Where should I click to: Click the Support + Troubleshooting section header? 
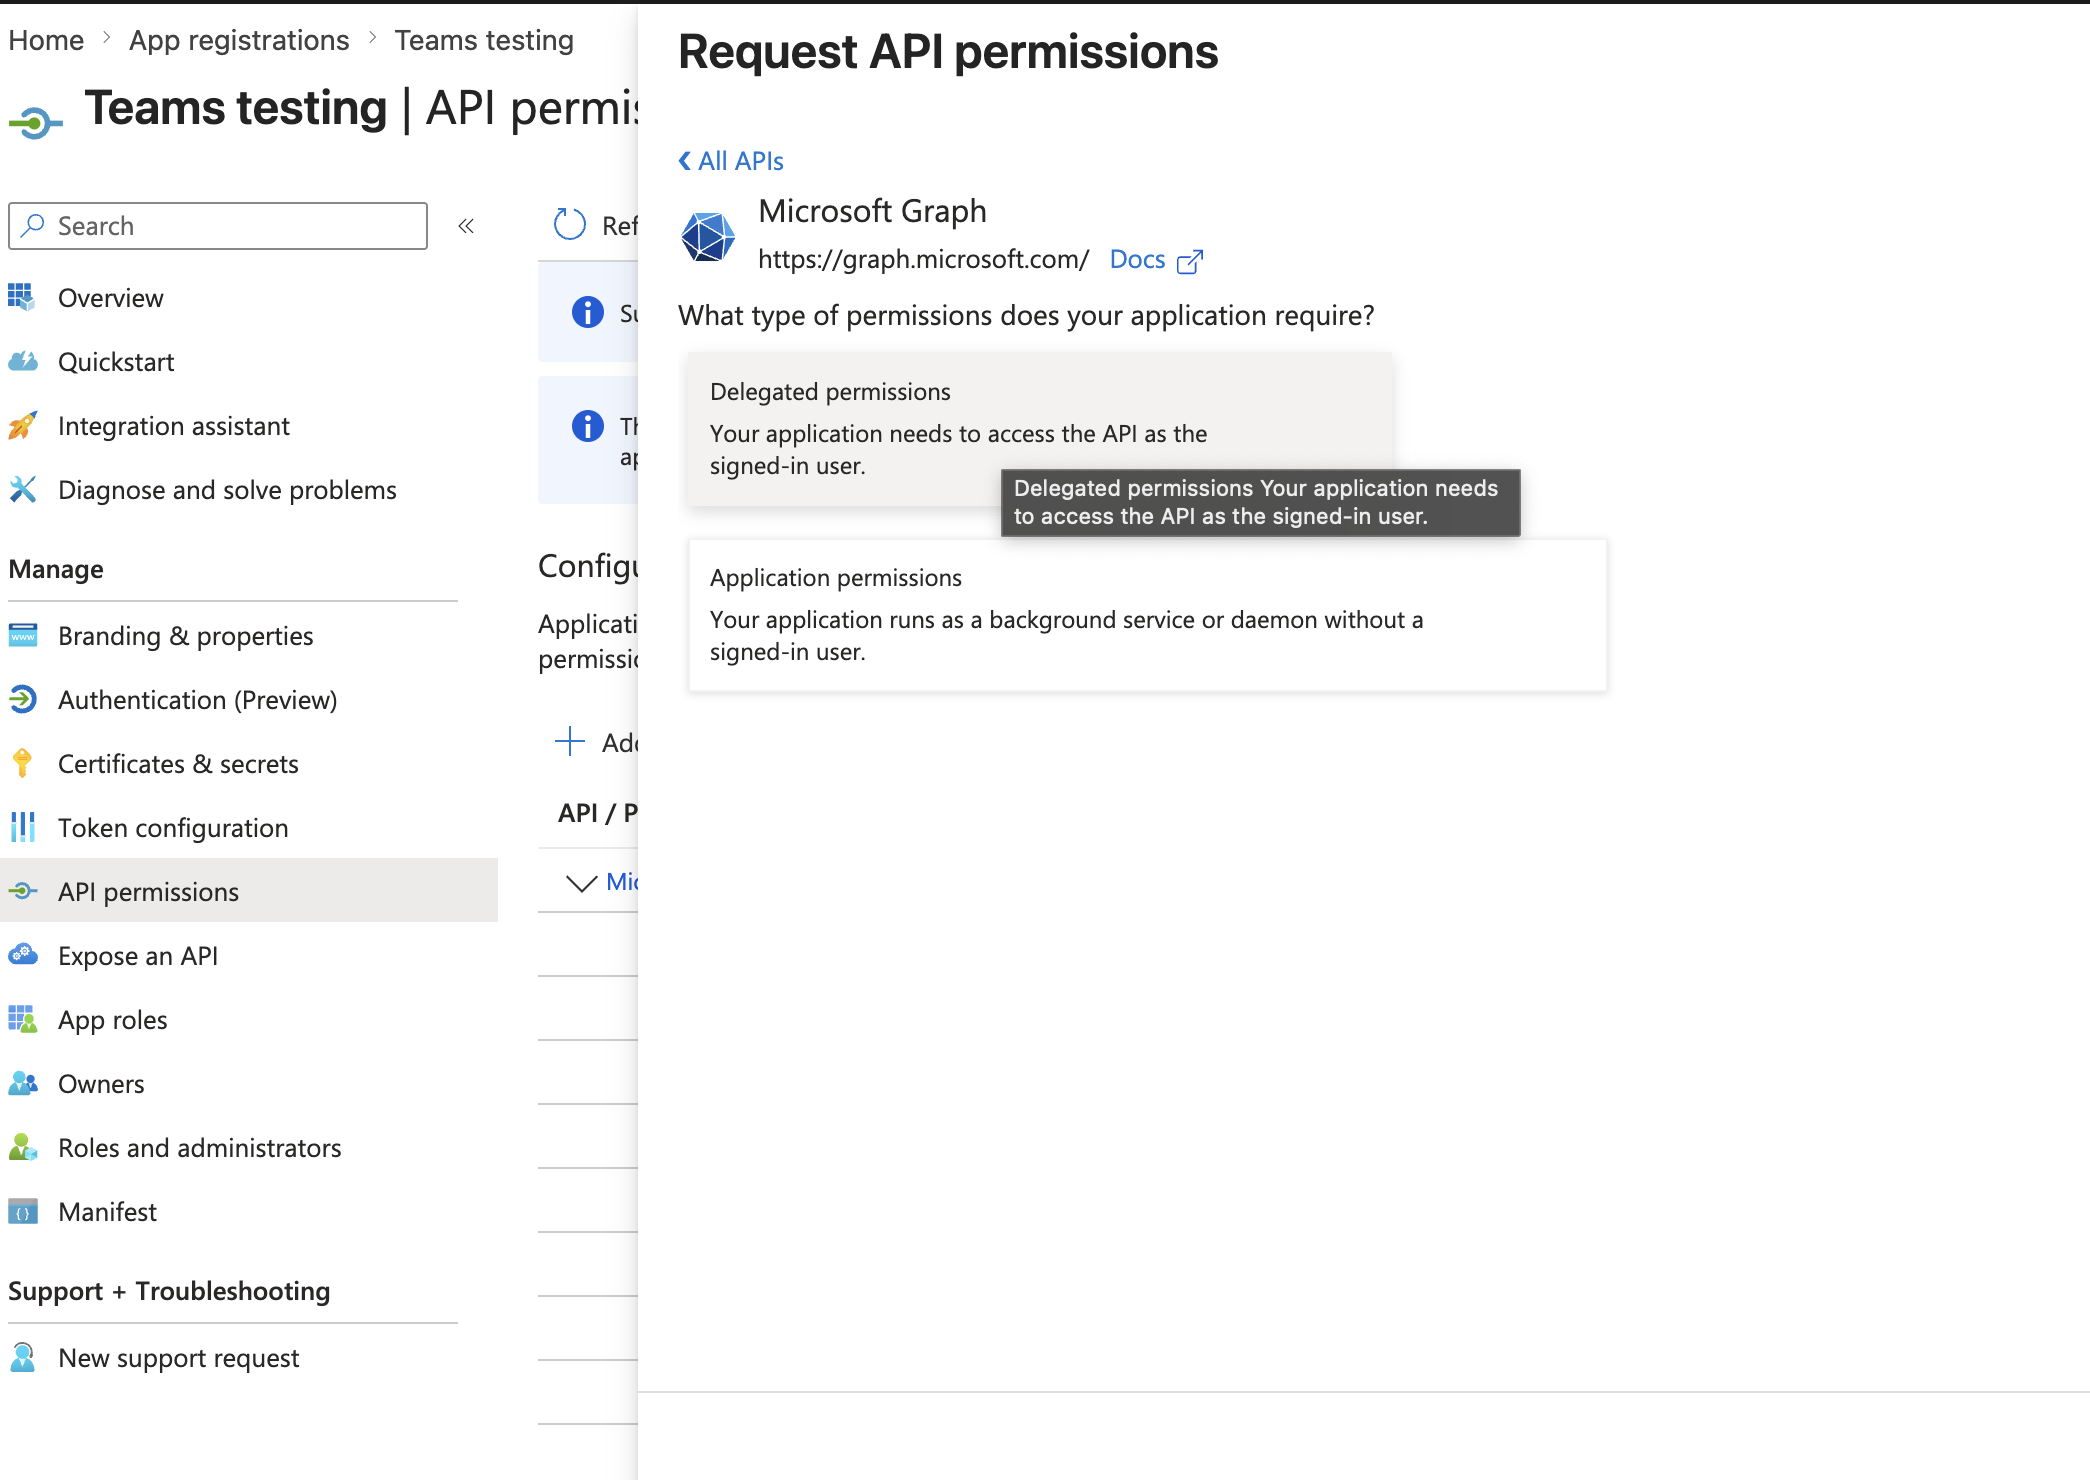(x=169, y=1291)
